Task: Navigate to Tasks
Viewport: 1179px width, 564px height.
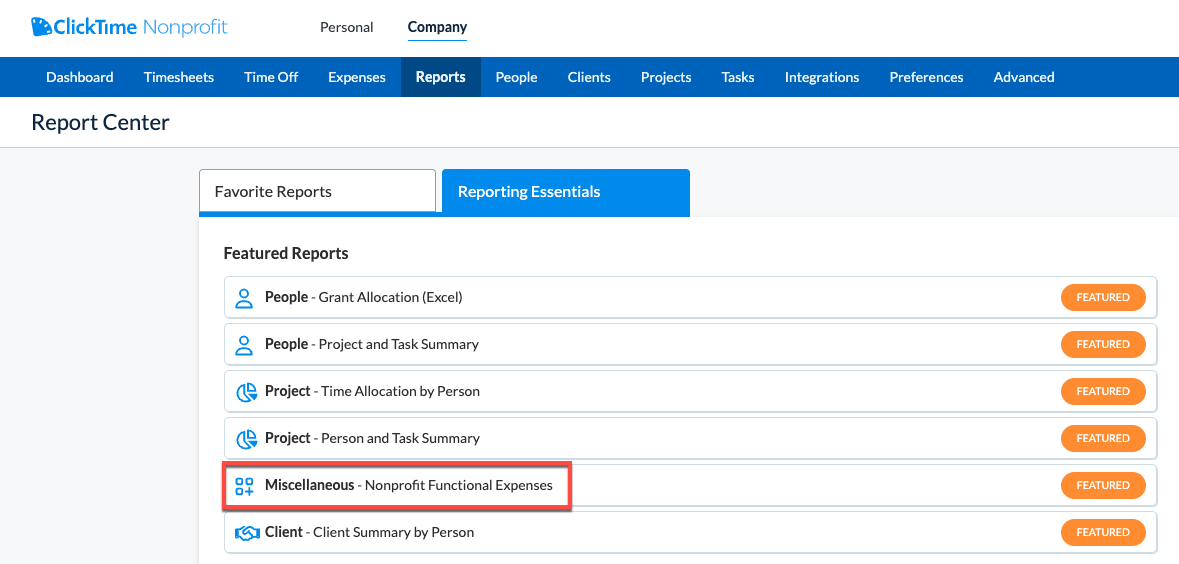Action: pos(738,77)
